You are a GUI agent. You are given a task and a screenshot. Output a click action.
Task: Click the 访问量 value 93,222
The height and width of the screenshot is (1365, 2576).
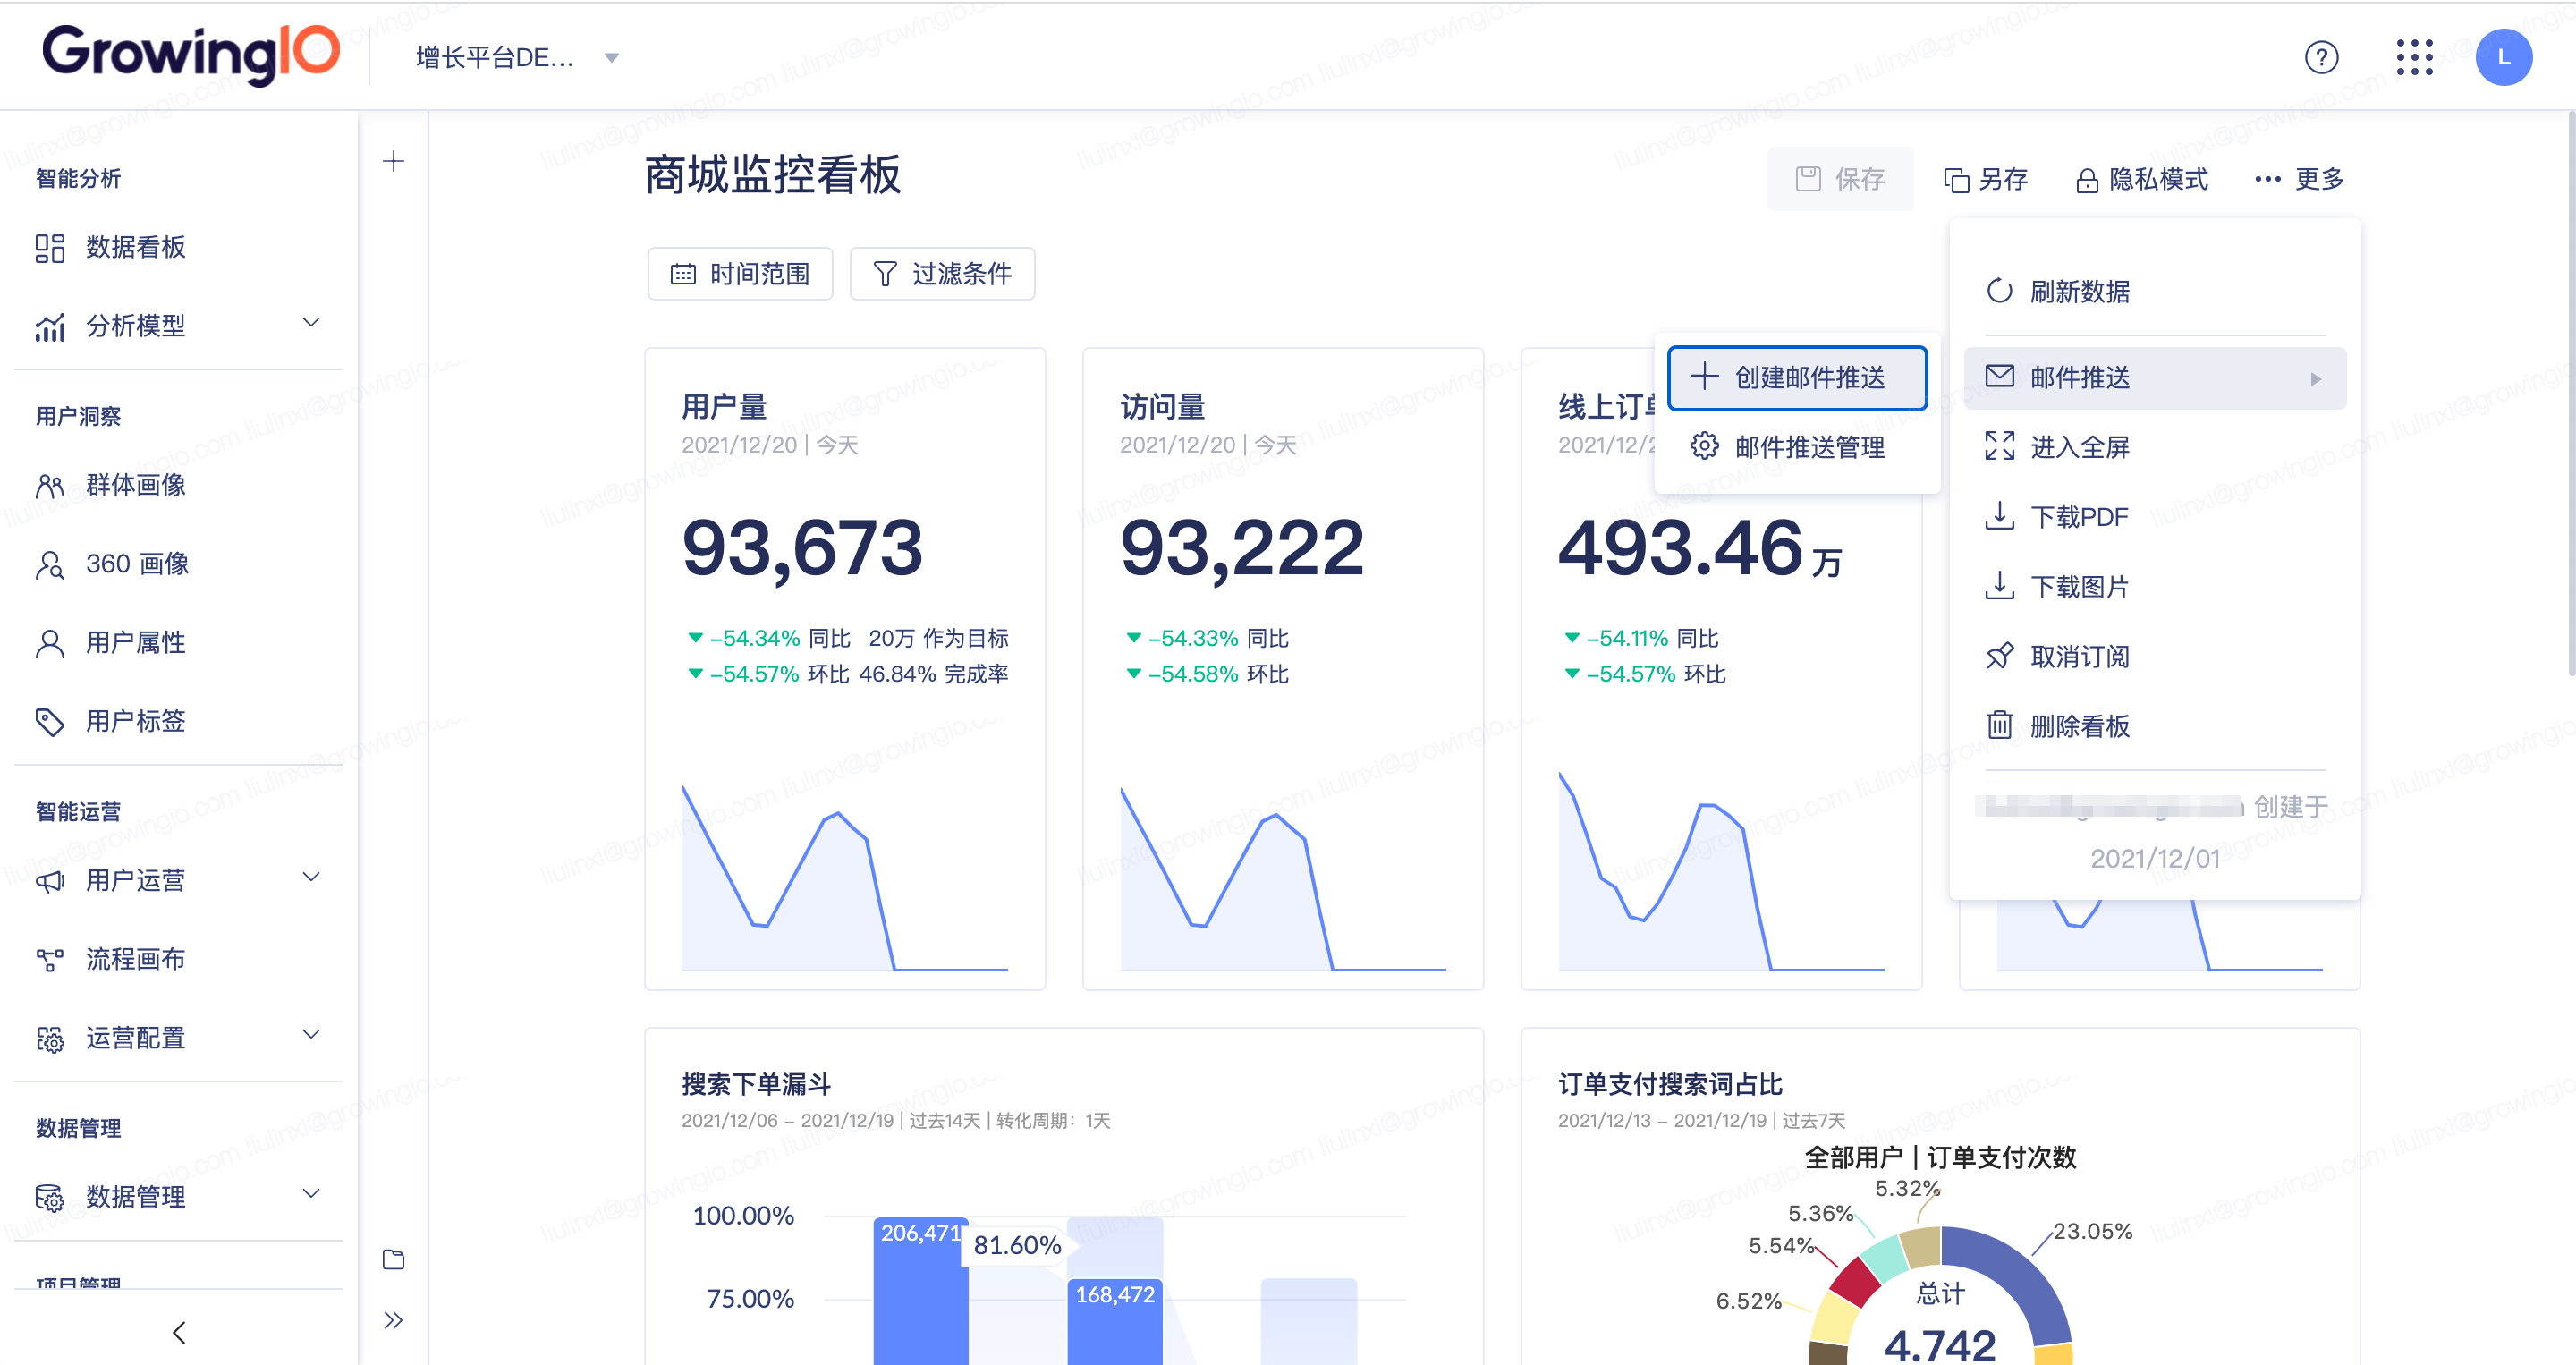pos(1242,549)
